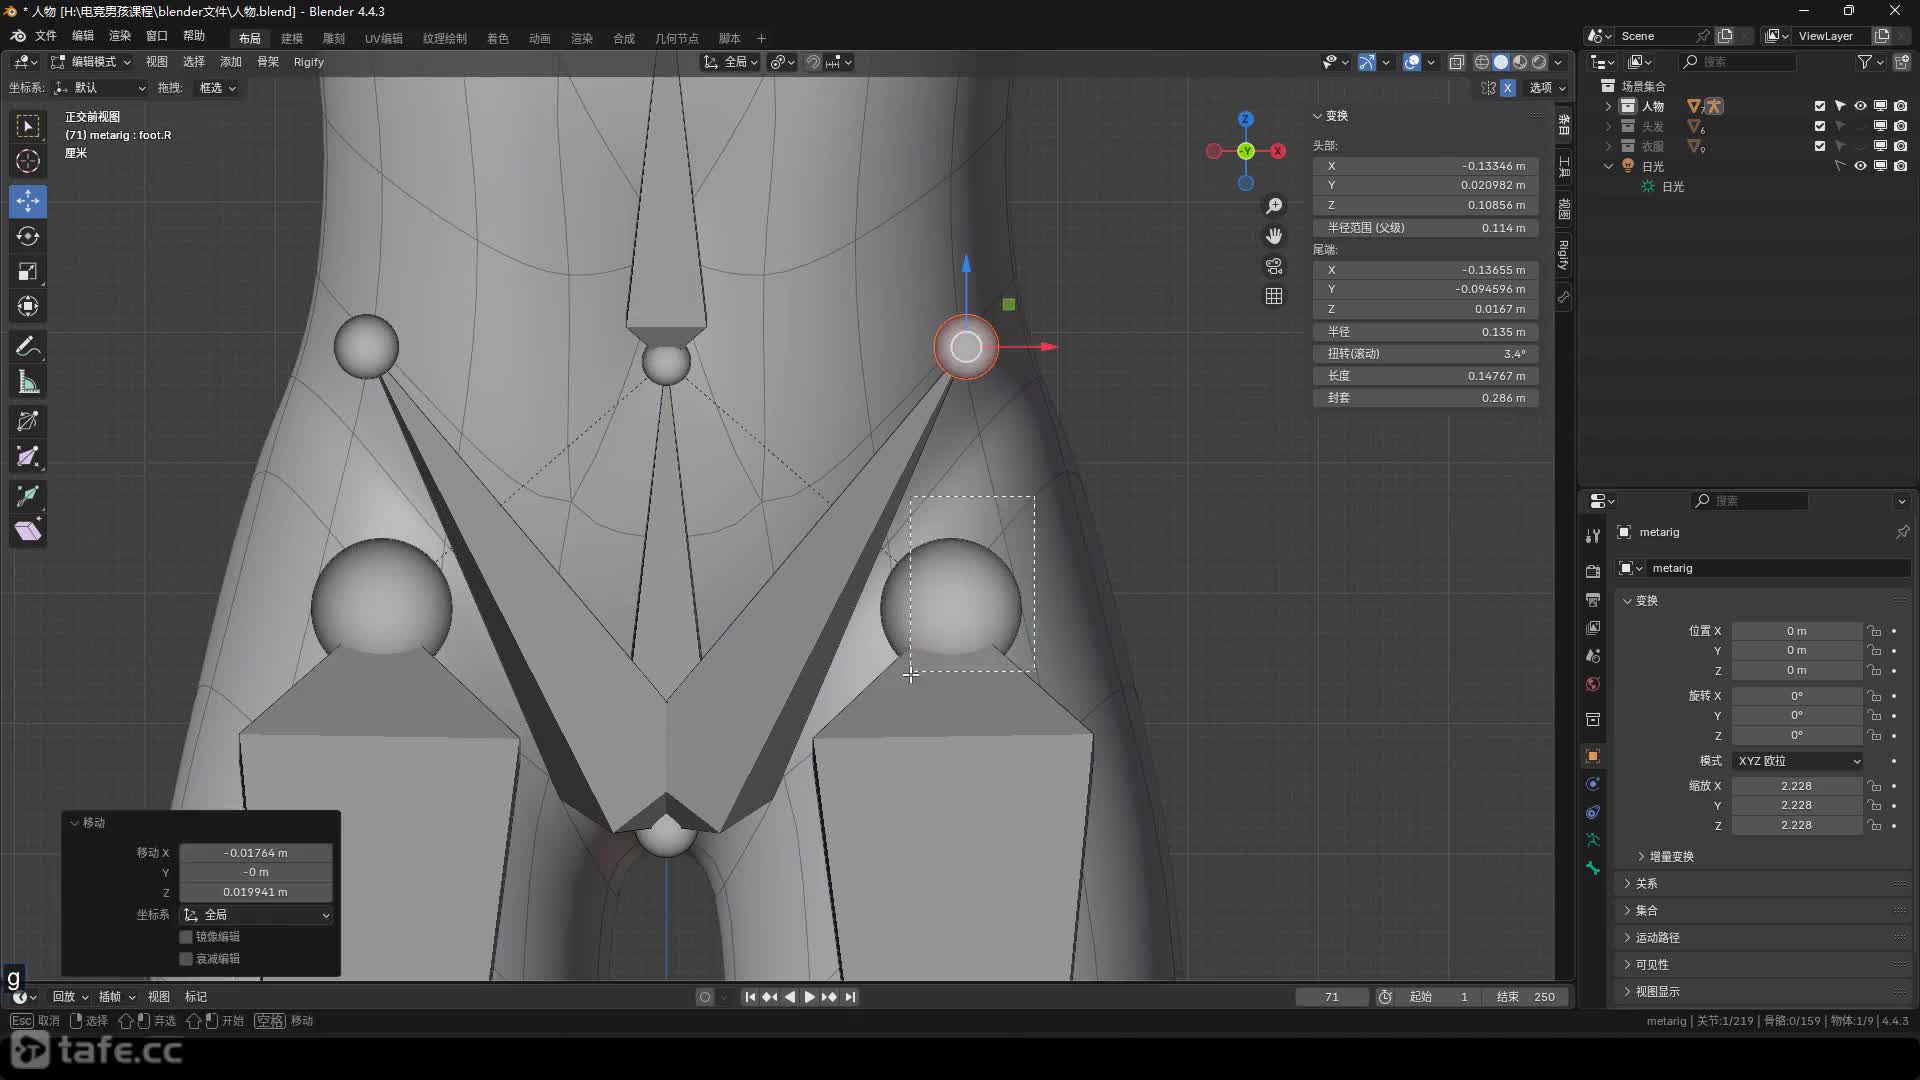
Task: Click the Select Box tool icon
Action: tap(28, 126)
